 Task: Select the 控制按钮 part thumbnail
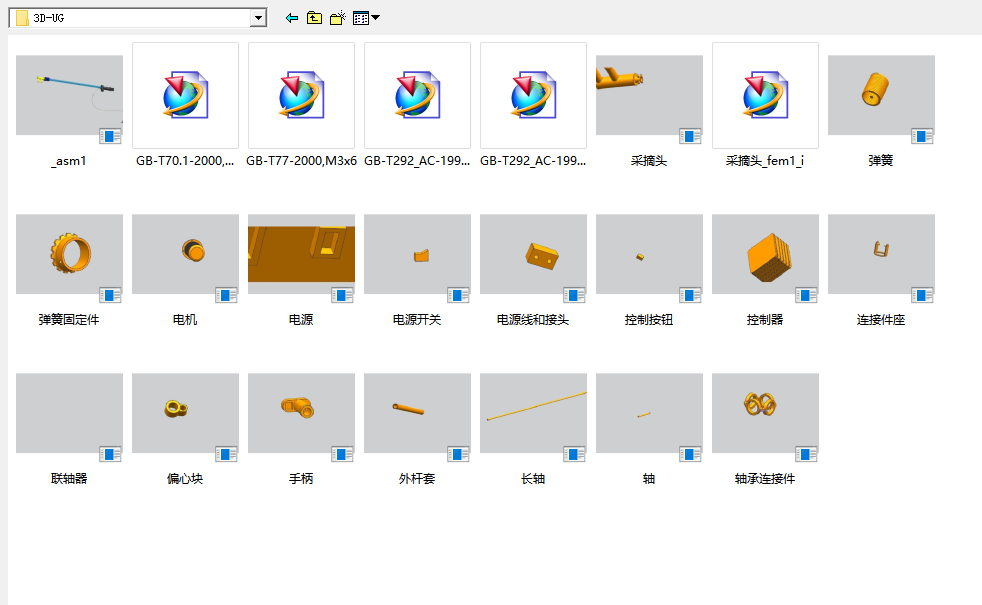pyautogui.click(x=649, y=254)
